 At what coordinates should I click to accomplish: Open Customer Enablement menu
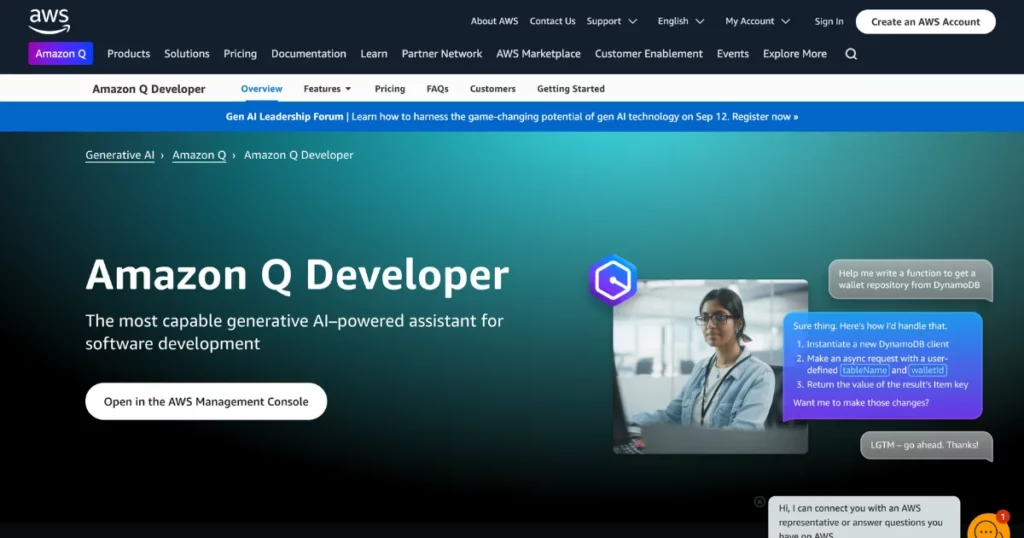tap(648, 54)
